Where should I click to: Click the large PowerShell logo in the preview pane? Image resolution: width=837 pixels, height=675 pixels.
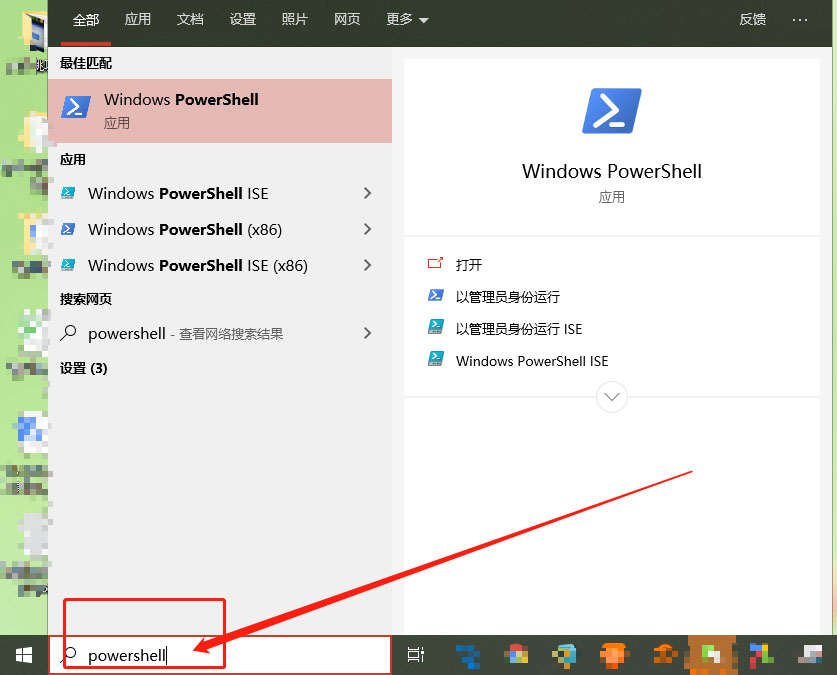click(611, 111)
